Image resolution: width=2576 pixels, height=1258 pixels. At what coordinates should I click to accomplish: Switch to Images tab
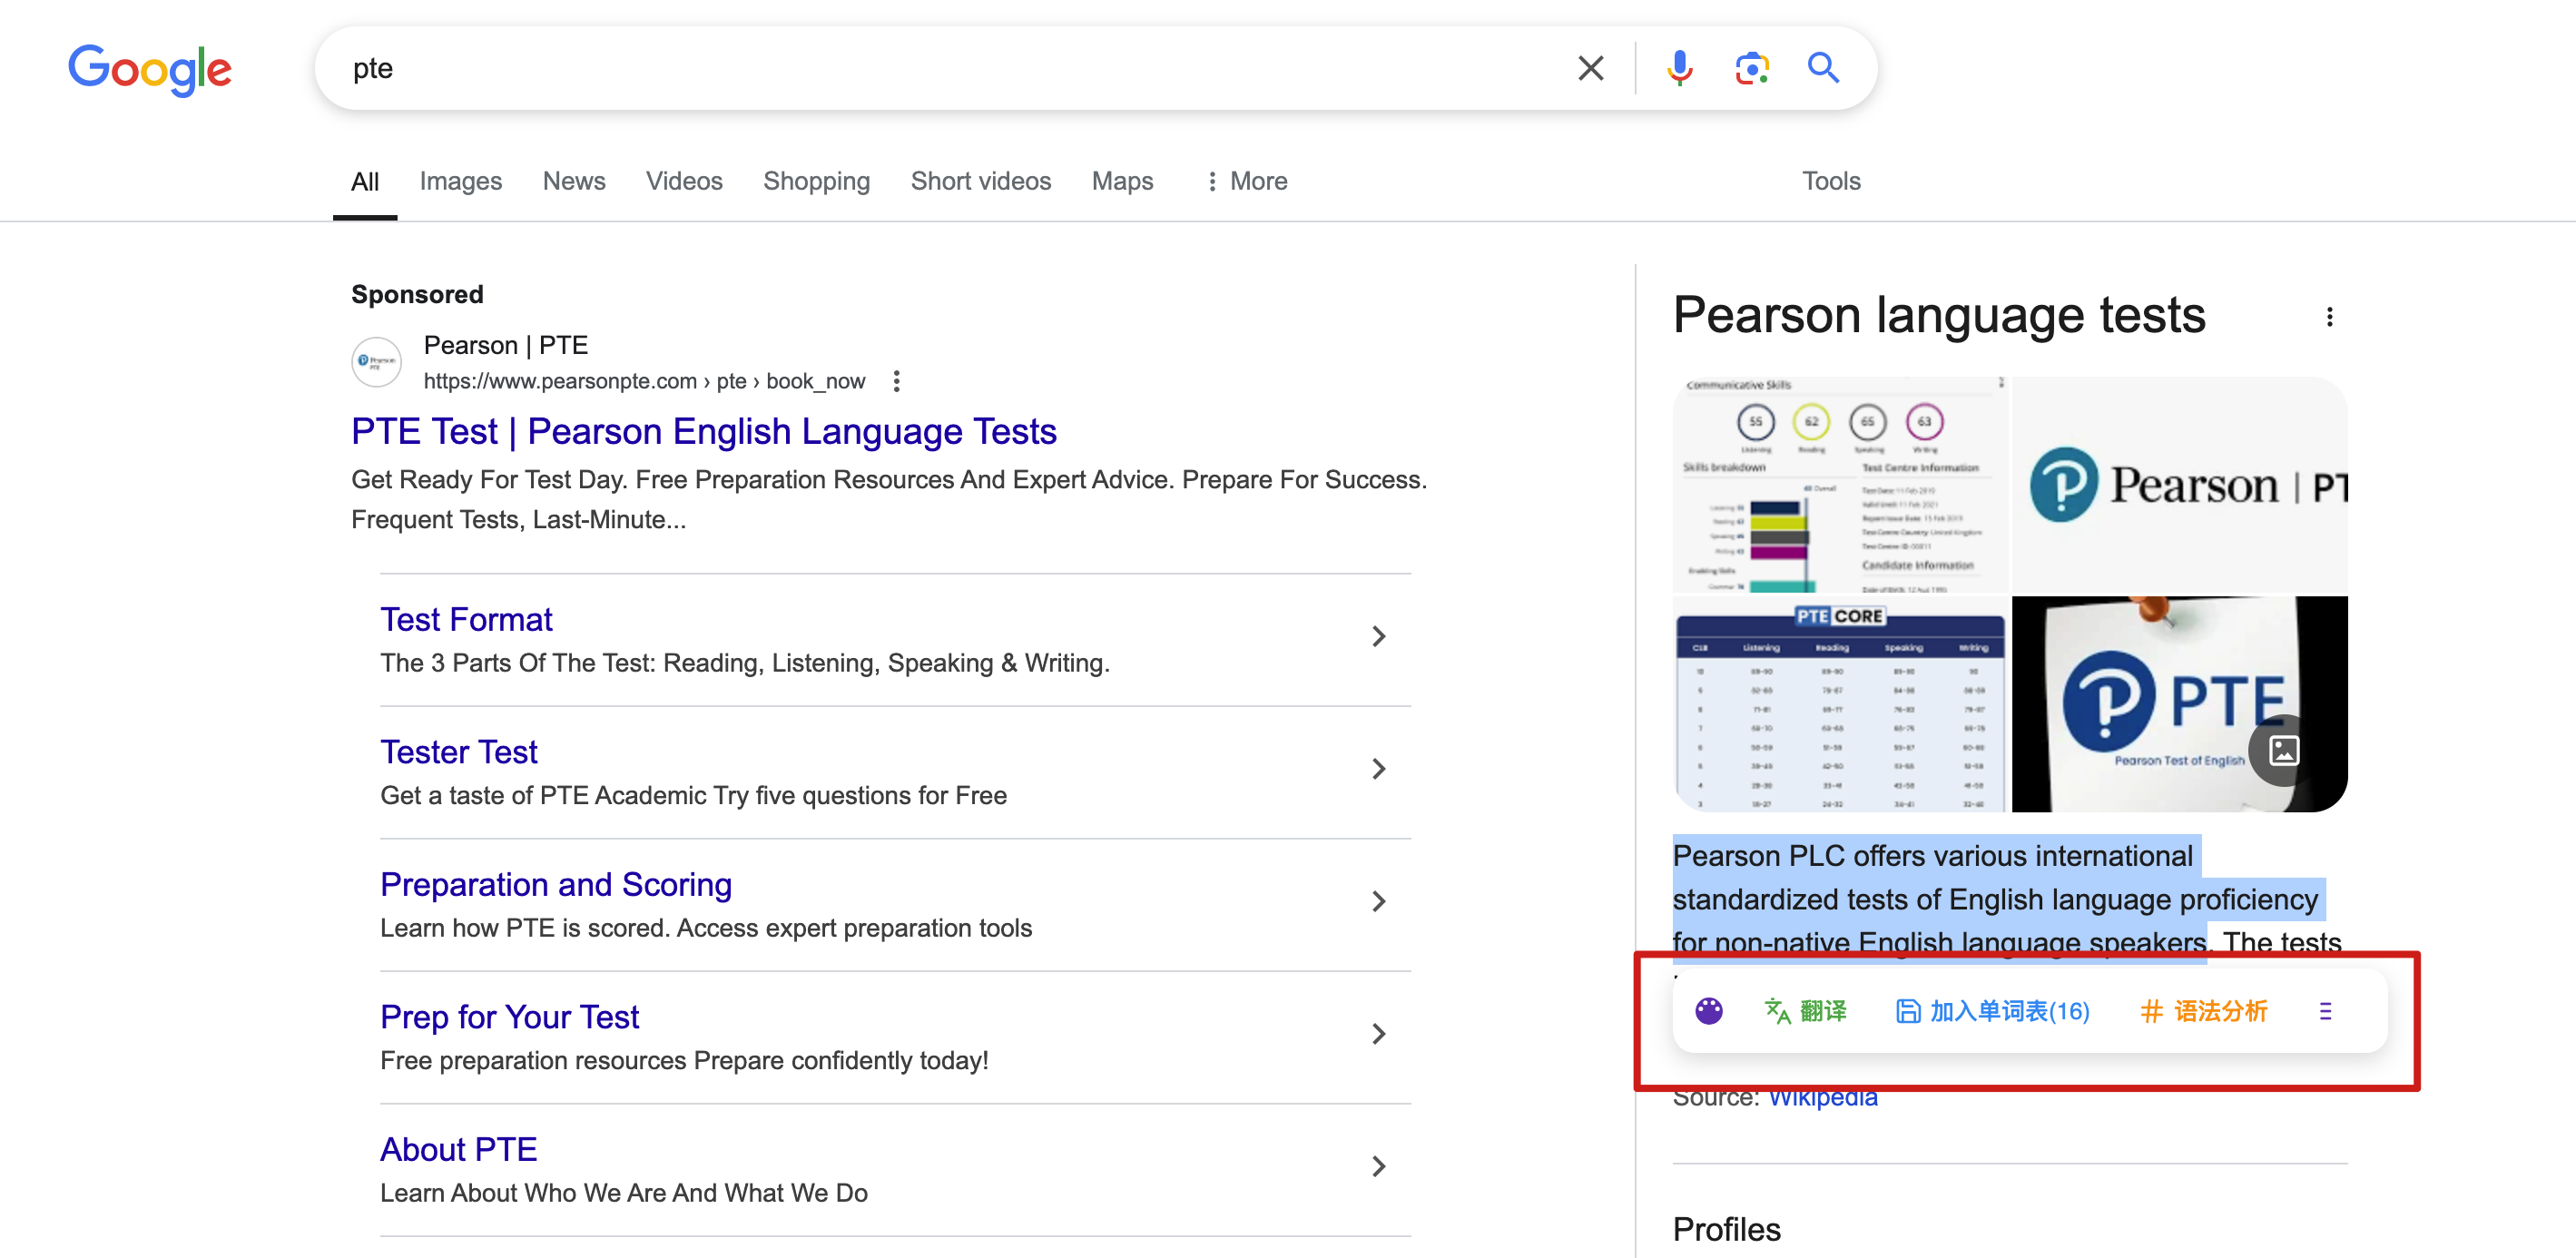(460, 181)
